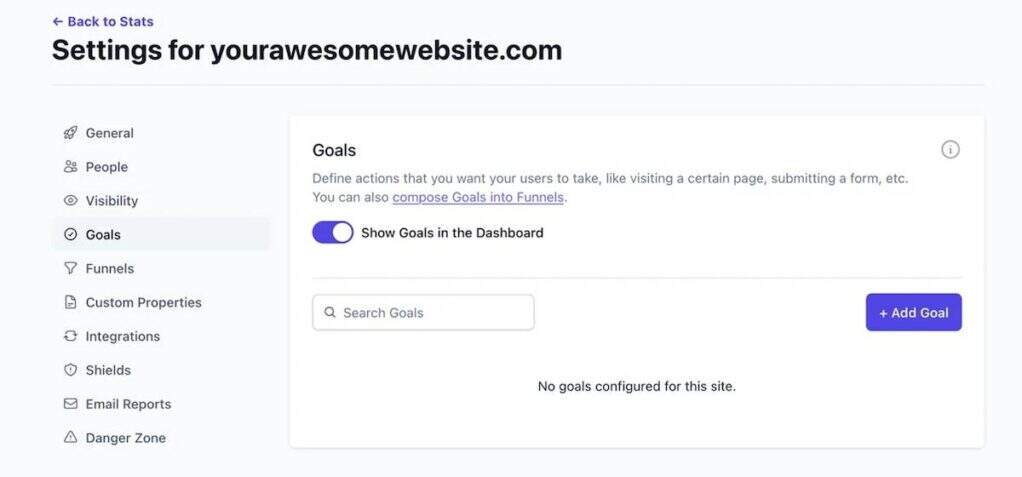Open the General settings tab

click(x=109, y=133)
